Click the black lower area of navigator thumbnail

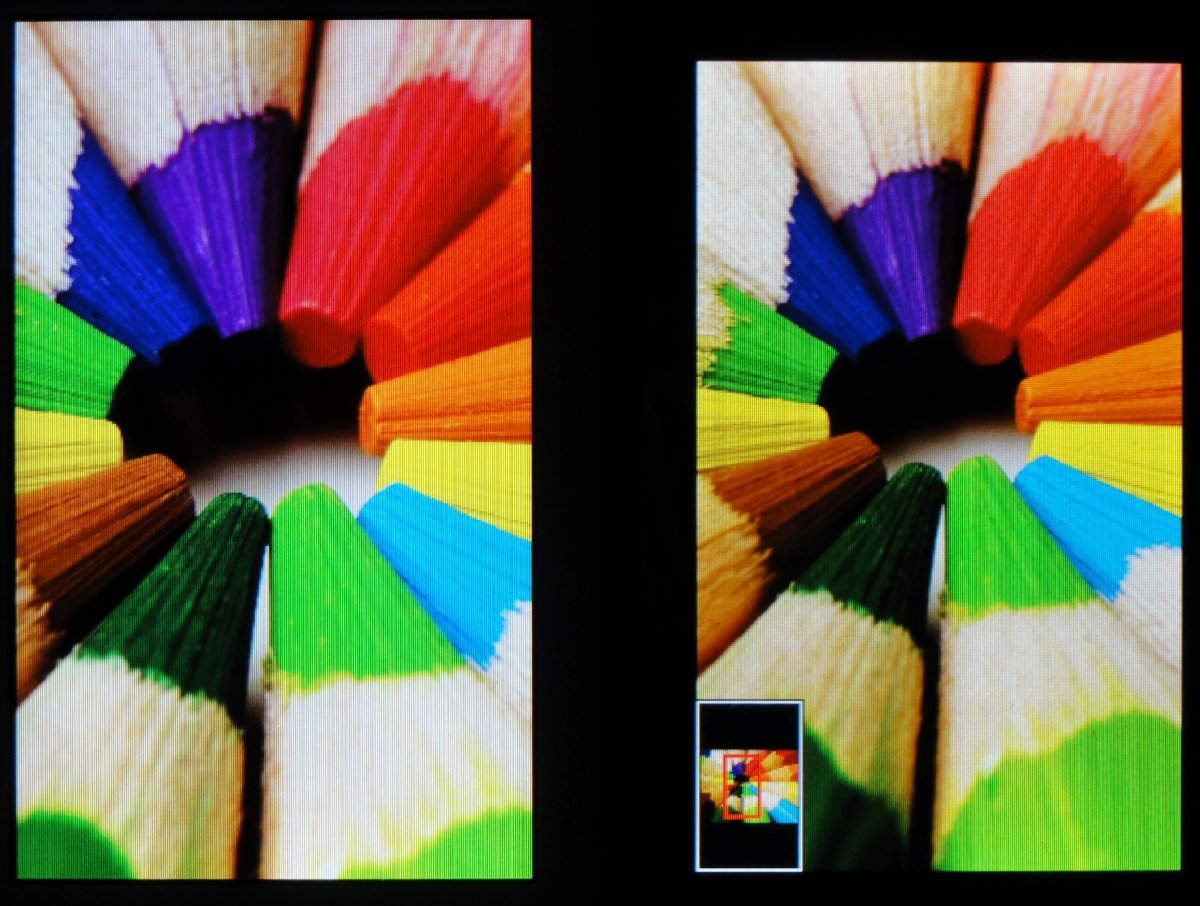click(x=749, y=845)
